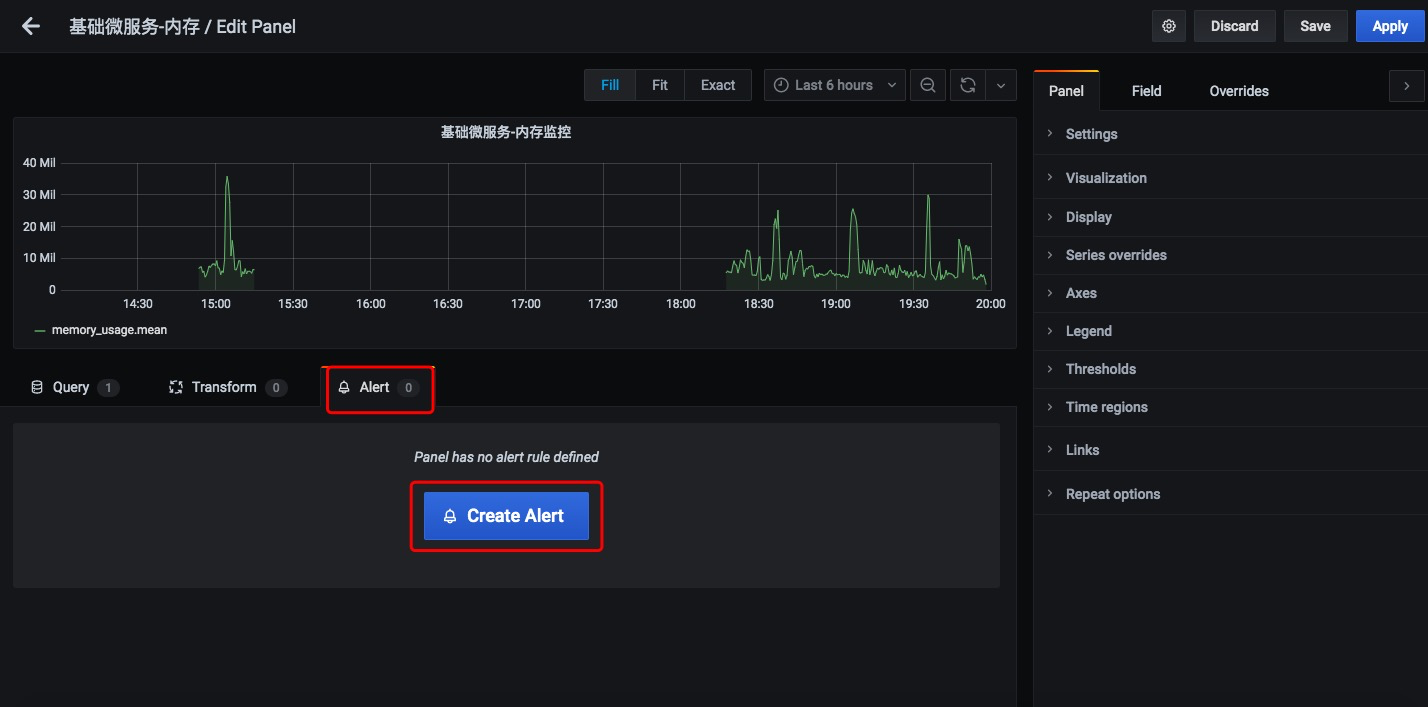This screenshot has width=1428, height=707.
Task: Refresh the dashboard with the refresh icon
Action: point(968,85)
